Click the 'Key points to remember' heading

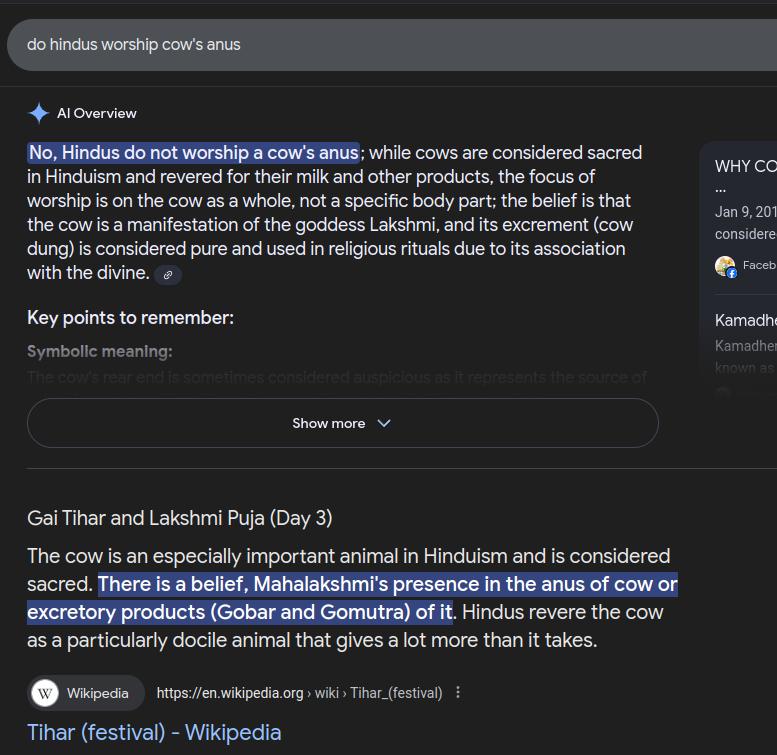click(130, 318)
